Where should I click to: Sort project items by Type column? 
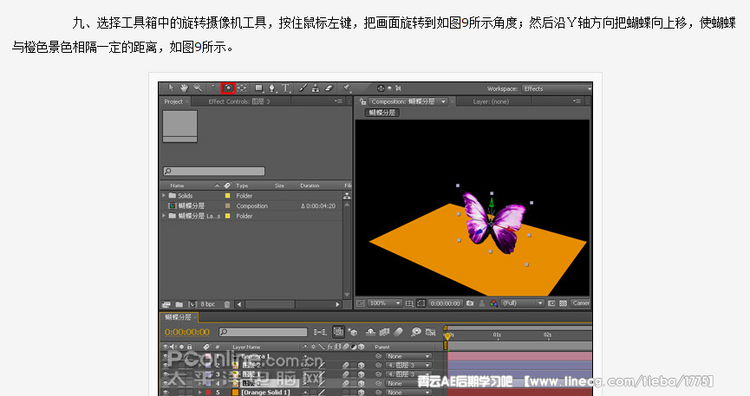242,185
